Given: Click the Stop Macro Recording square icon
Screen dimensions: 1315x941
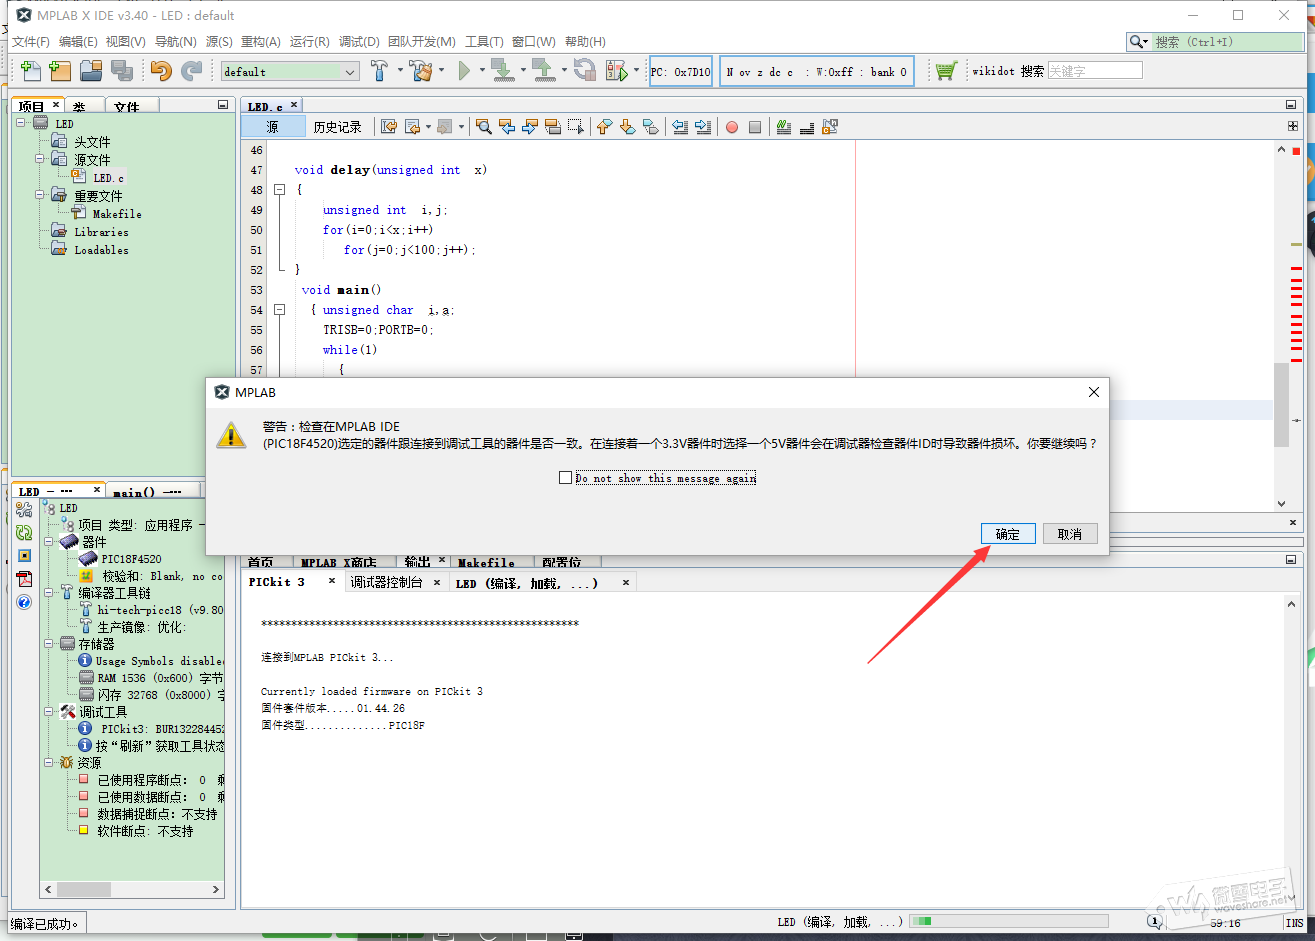Looking at the screenshot, I should tap(755, 127).
